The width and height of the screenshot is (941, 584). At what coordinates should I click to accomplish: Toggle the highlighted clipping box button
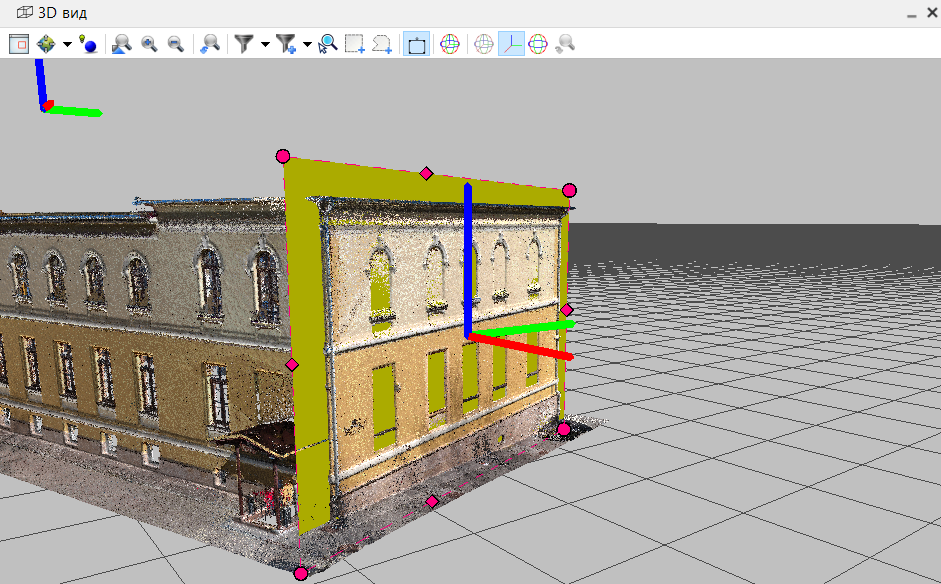pos(417,44)
